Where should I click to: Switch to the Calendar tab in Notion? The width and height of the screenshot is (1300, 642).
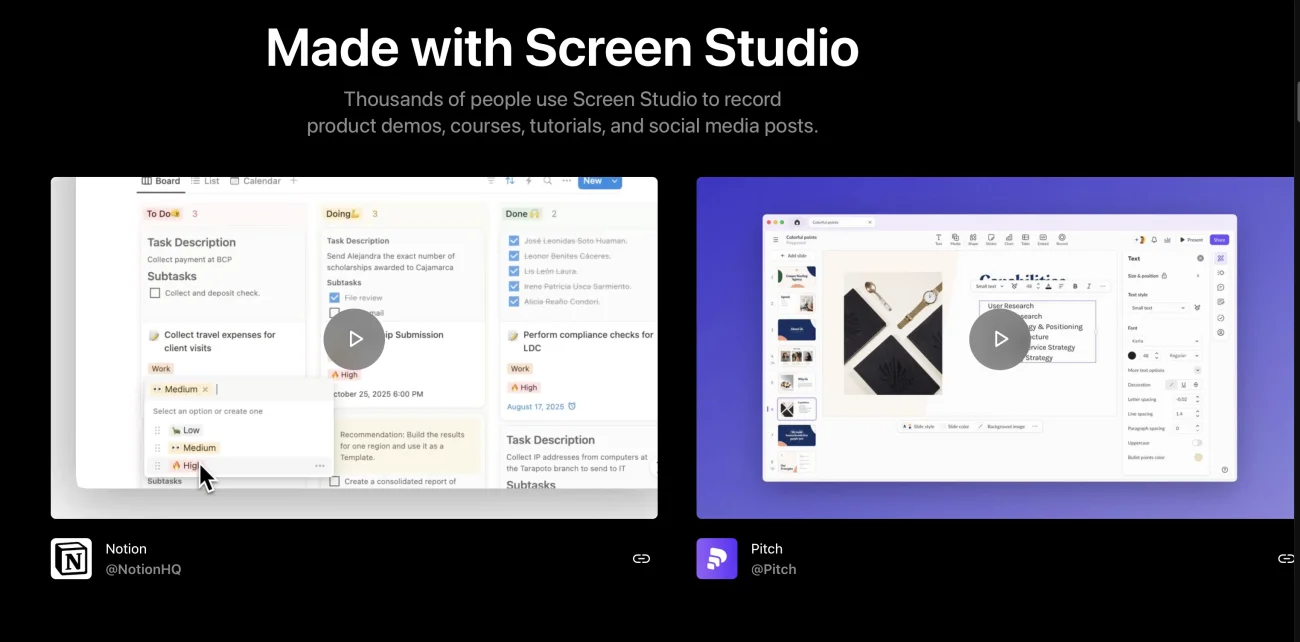255,181
